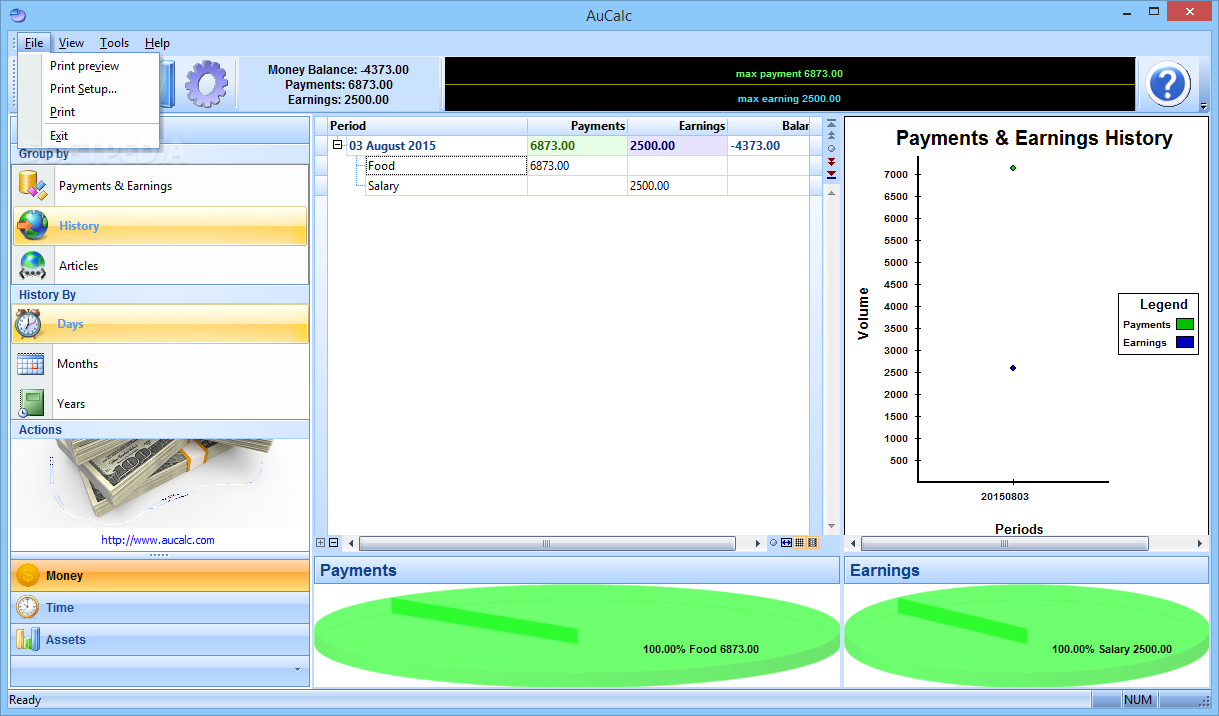The width and height of the screenshot is (1219, 716).
Task: Choose Print preview from File menu
Action: pos(89,66)
